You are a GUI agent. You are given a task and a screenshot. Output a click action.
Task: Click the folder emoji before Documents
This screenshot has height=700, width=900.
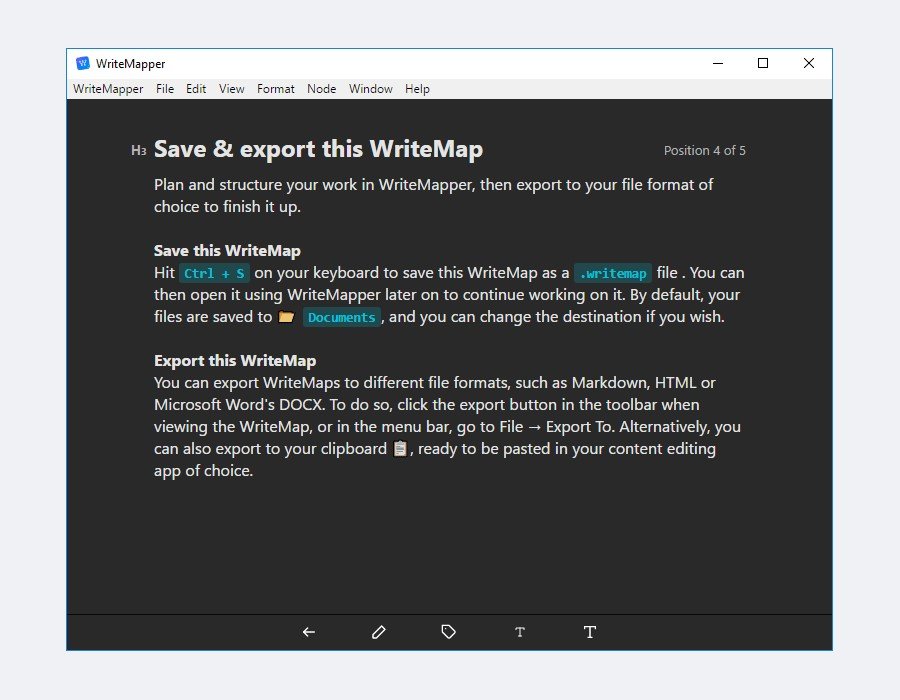point(286,317)
